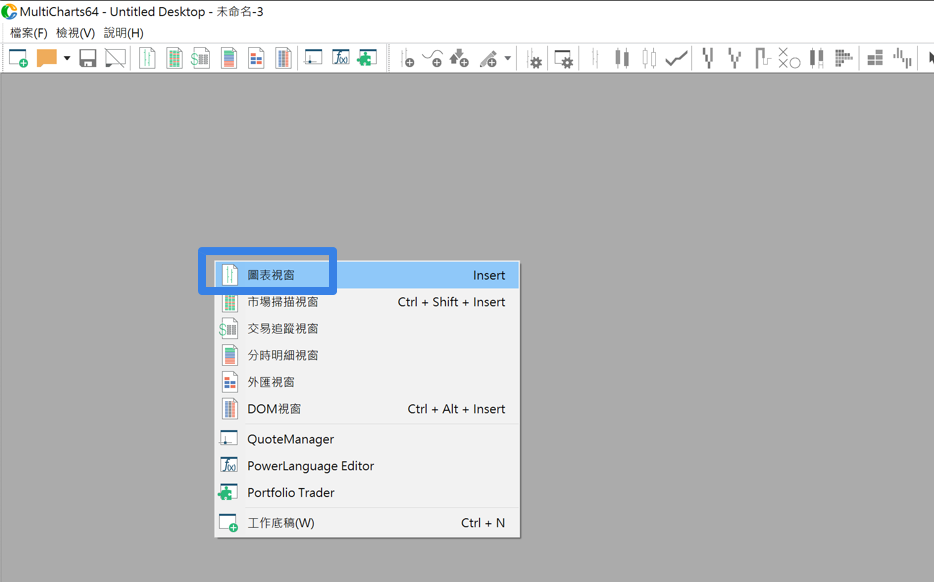Select the Heikin-Ashi candles icon with H

click(817, 58)
